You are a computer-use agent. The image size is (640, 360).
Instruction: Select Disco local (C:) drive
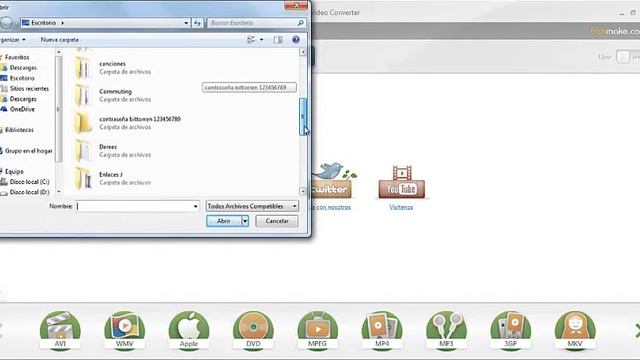tap(29, 182)
